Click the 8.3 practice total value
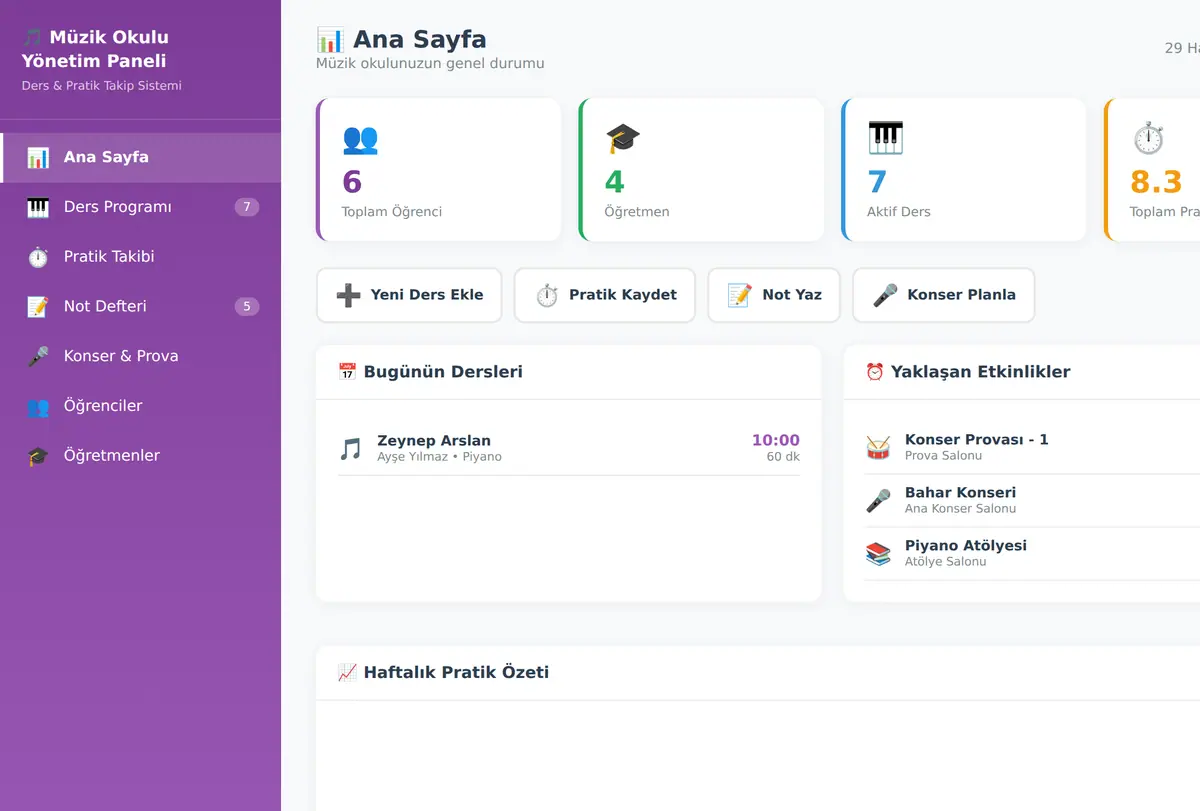This screenshot has width=1200, height=811. pos(1156,182)
